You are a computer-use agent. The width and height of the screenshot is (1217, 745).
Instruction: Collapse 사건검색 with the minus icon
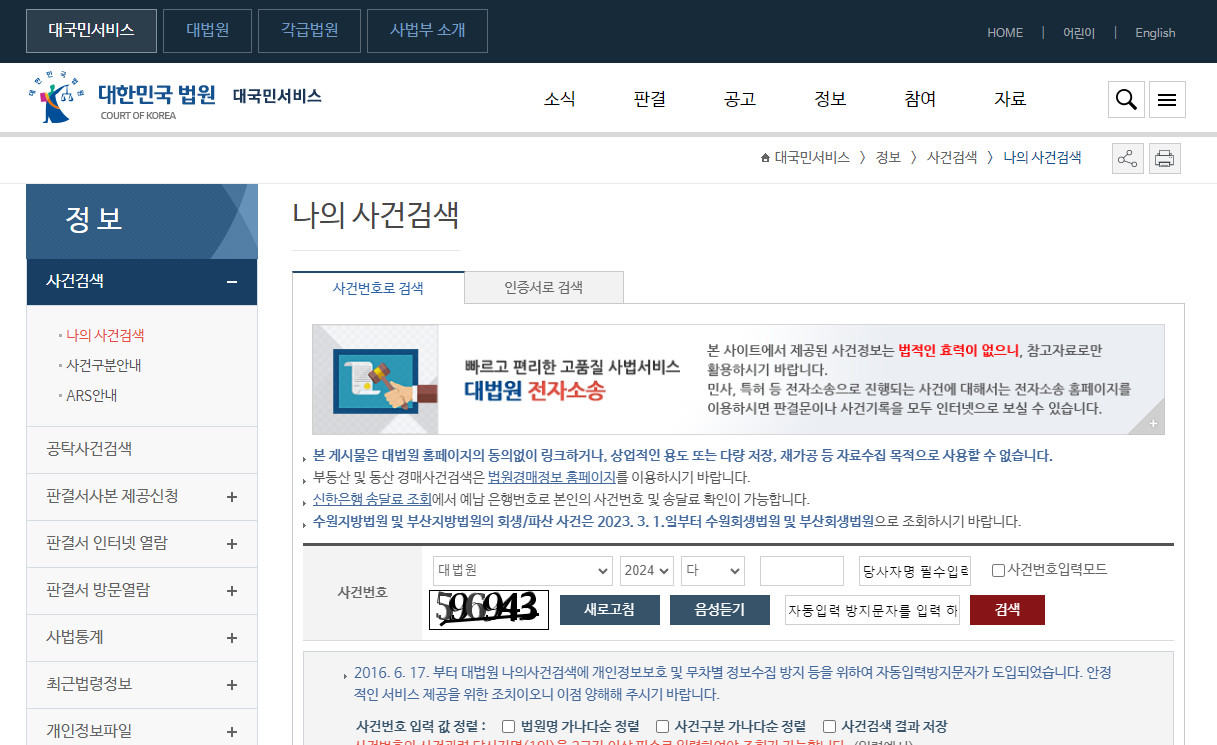[x=232, y=282]
